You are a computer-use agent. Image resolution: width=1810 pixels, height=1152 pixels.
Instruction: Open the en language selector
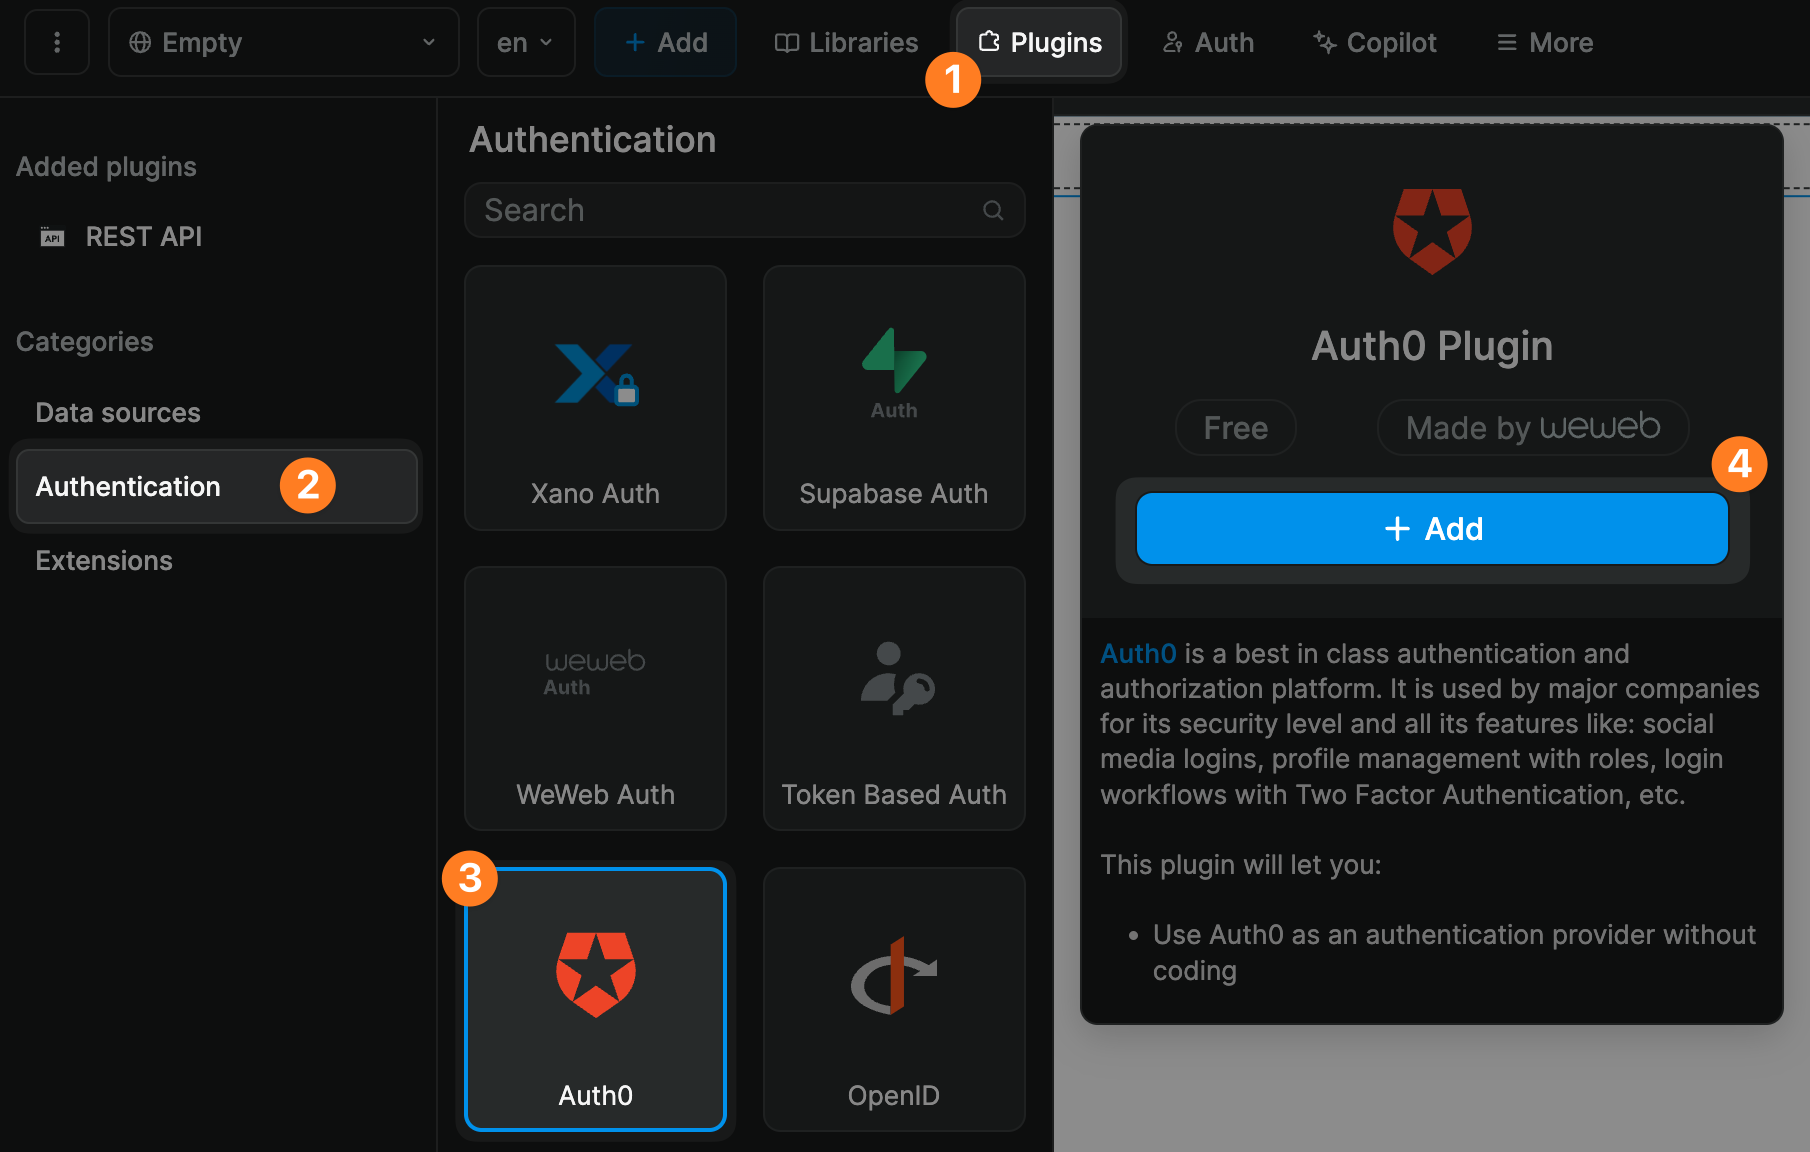tap(525, 42)
